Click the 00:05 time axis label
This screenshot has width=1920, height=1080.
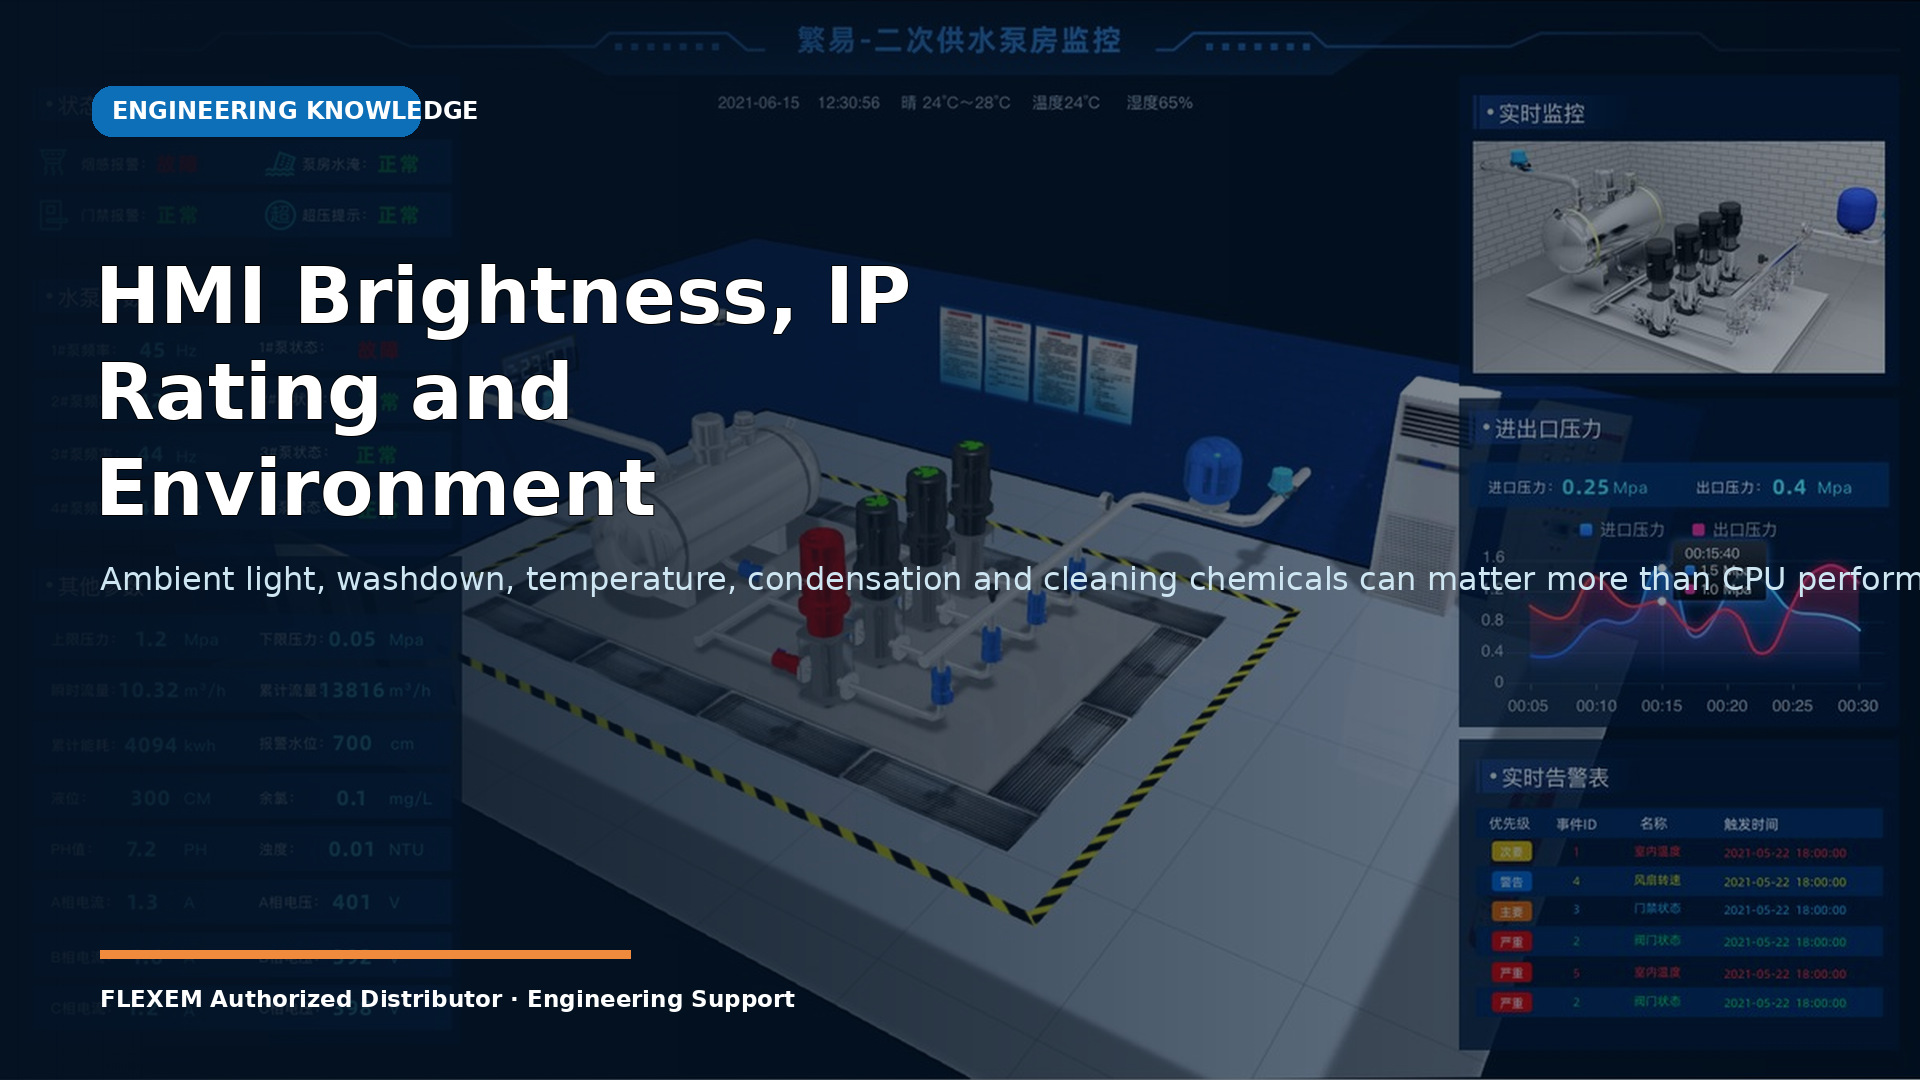[1527, 706]
